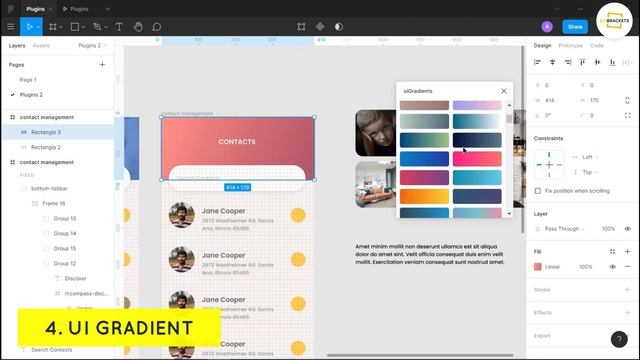This screenshot has width=640, height=360.
Task: Select the Hand tool
Action: (138, 27)
